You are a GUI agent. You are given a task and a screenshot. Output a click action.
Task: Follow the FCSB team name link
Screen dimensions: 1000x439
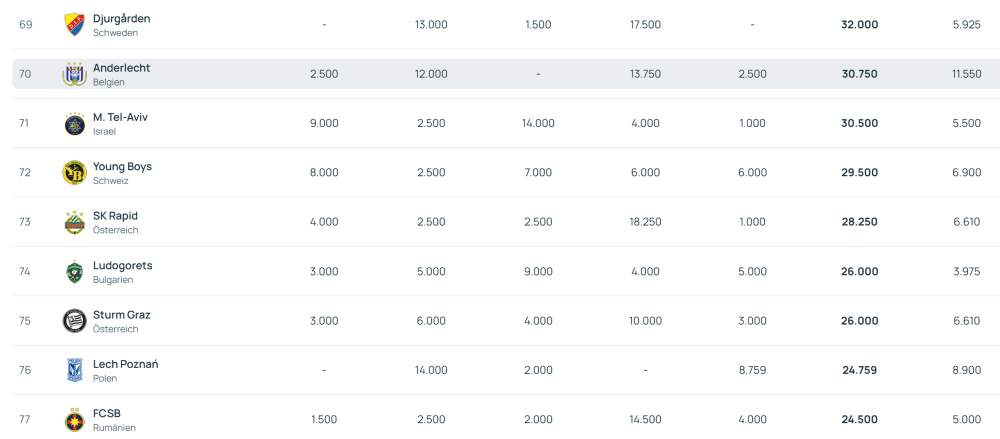tap(107, 413)
